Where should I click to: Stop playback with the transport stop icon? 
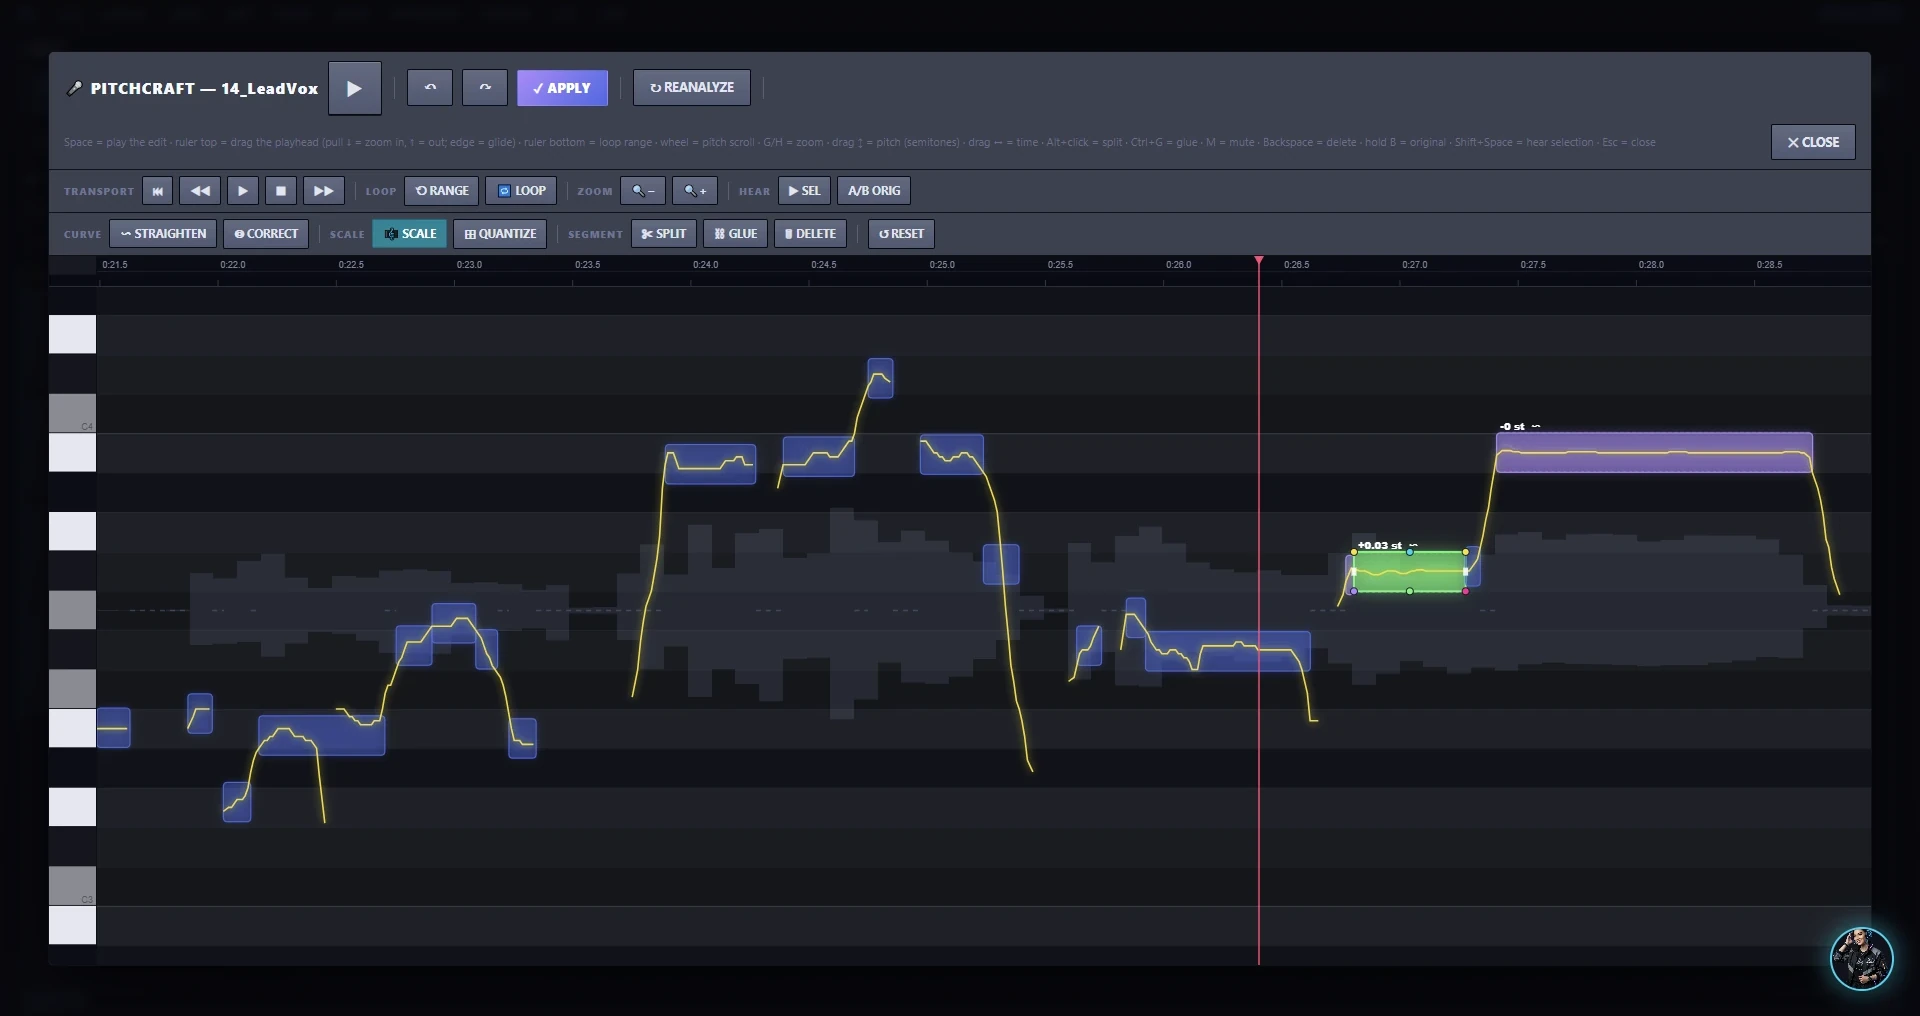[x=281, y=191]
